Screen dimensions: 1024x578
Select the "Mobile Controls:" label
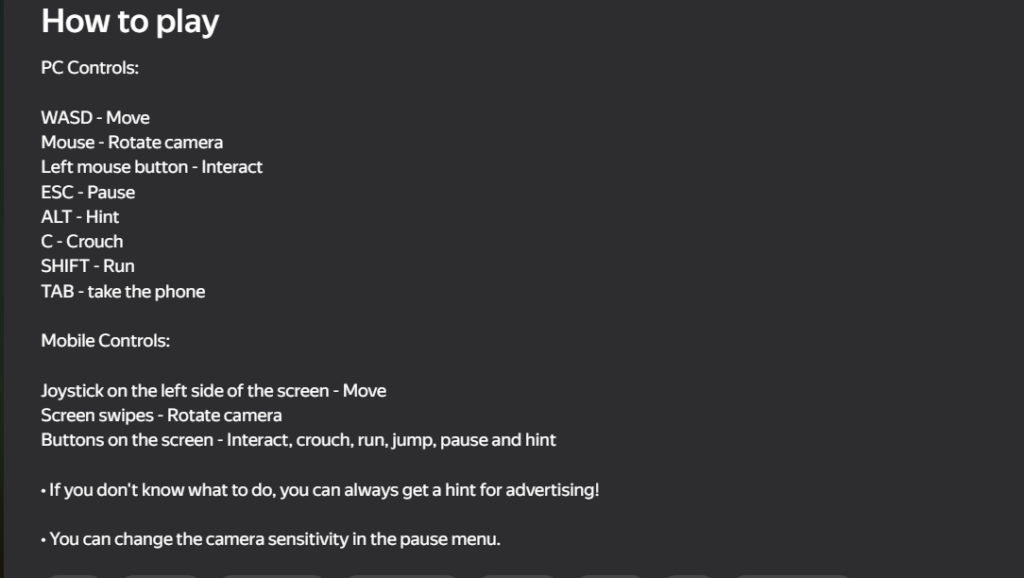(106, 341)
